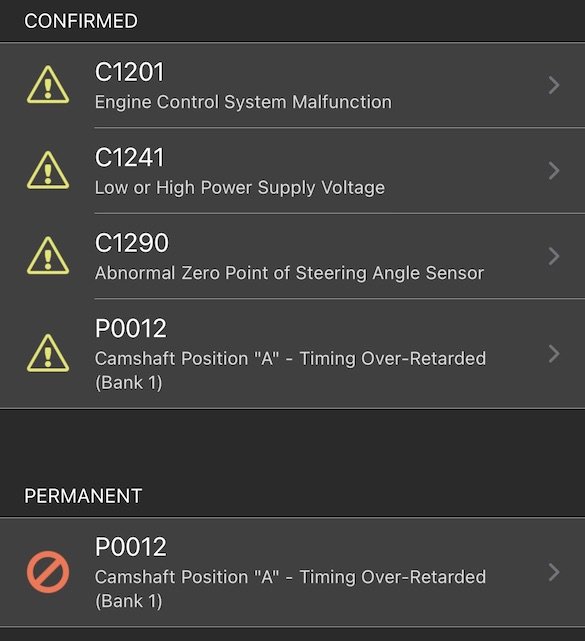Select the C1201 code title

click(130, 72)
